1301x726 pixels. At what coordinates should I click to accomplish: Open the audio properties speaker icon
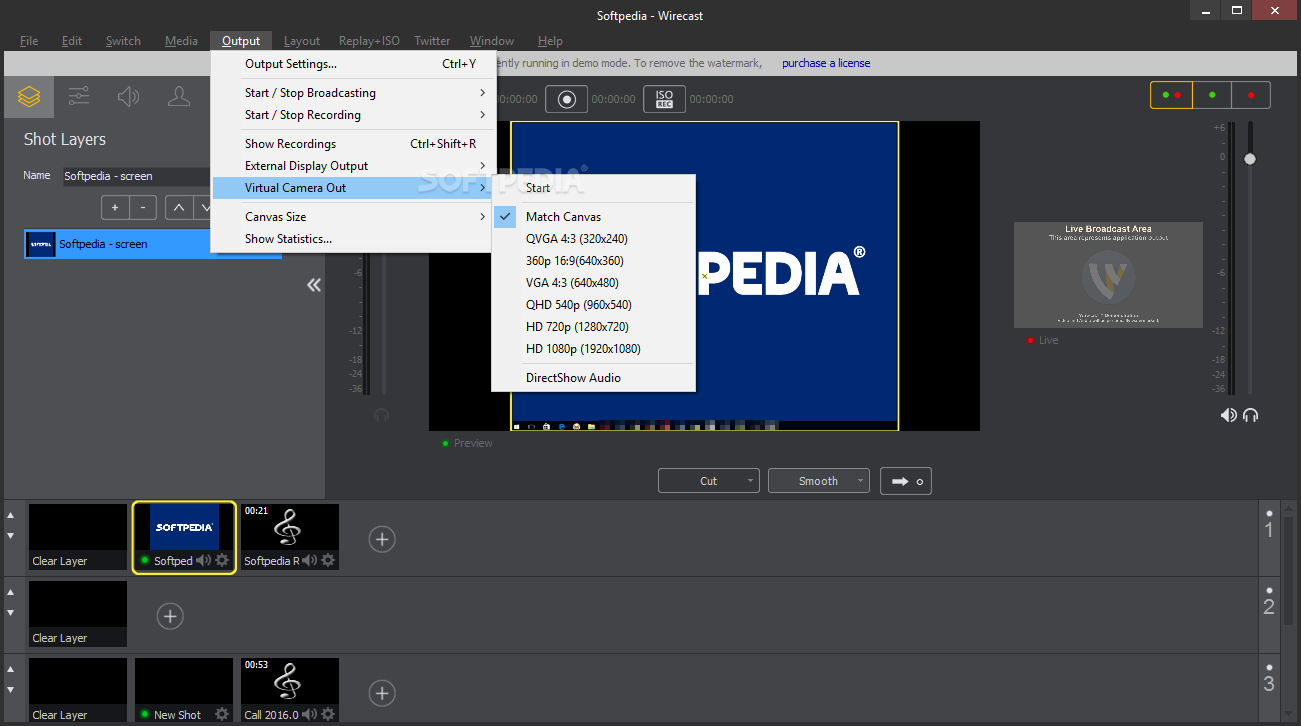[x=128, y=97]
